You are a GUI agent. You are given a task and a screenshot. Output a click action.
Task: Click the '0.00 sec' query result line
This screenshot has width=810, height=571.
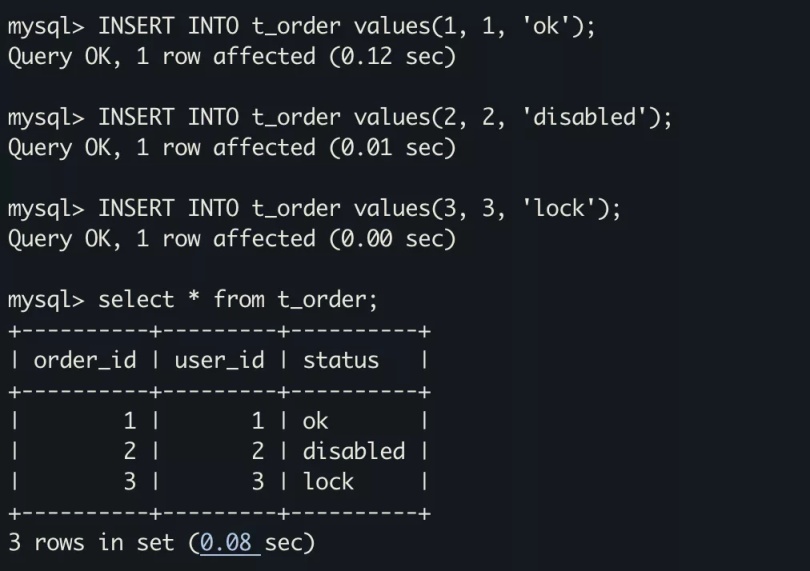click(231, 238)
